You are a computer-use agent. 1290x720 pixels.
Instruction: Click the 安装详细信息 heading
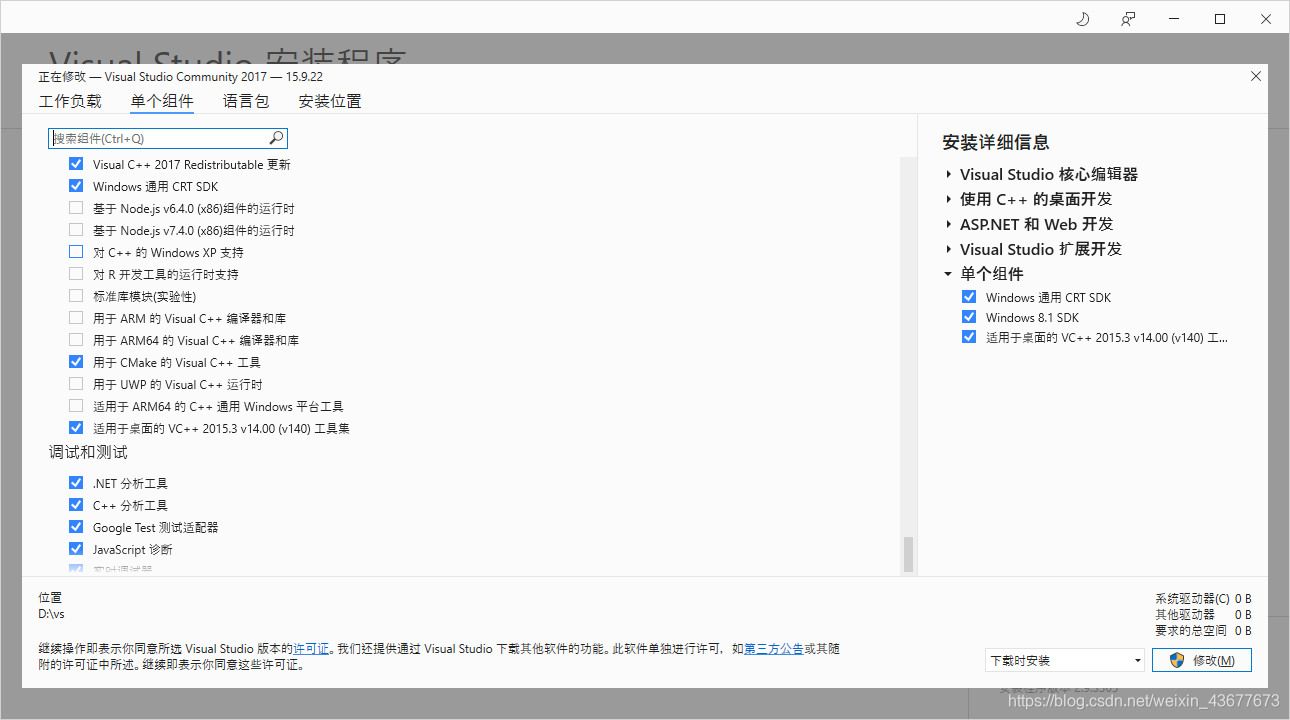click(996, 142)
